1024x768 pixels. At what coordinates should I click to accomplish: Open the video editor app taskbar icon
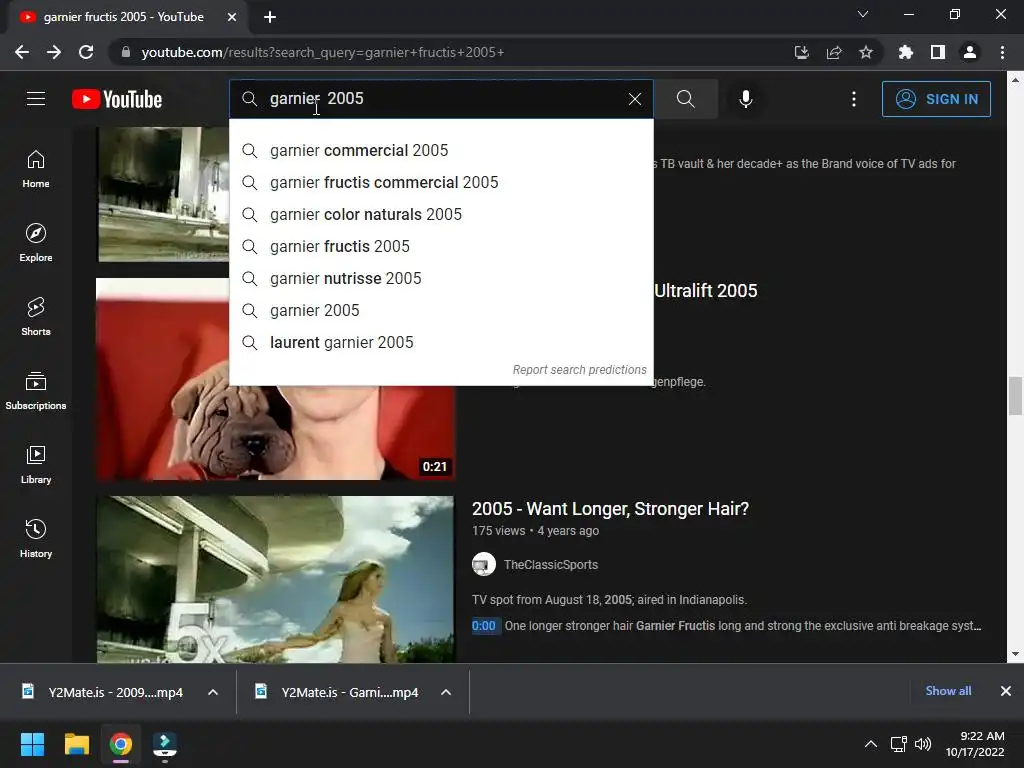(x=165, y=744)
